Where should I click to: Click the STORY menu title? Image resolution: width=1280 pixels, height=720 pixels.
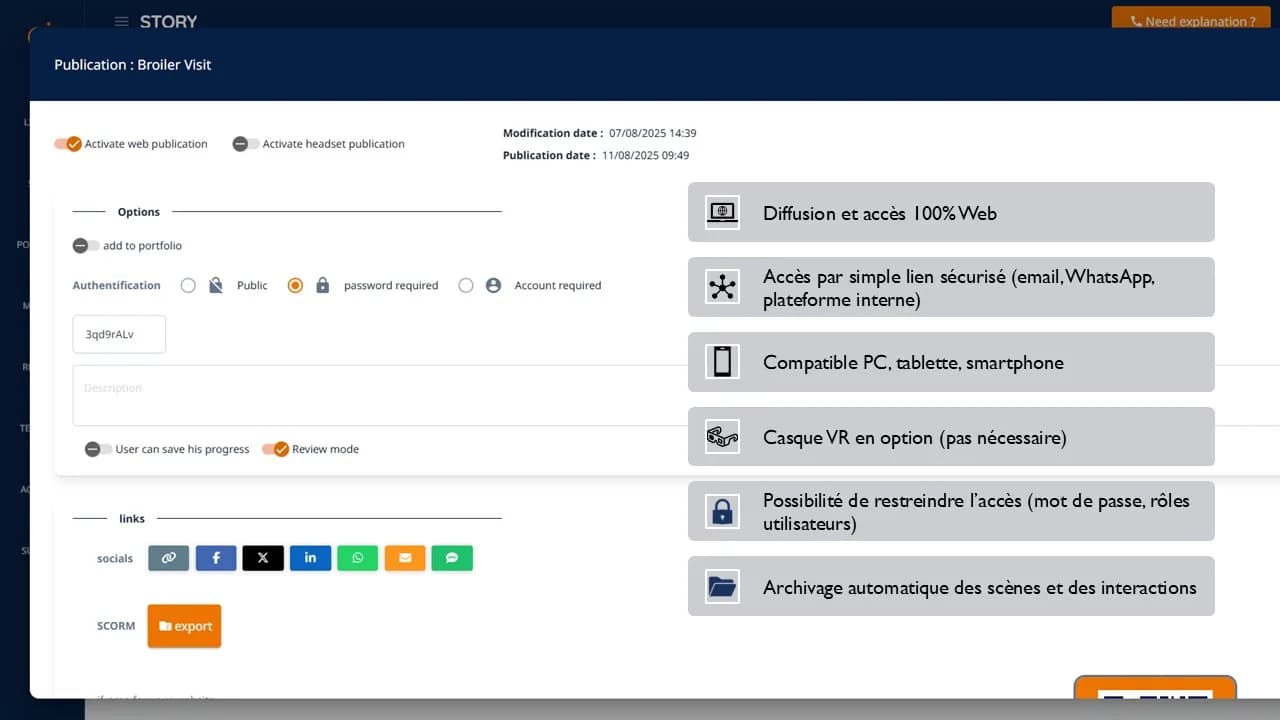pos(168,21)
